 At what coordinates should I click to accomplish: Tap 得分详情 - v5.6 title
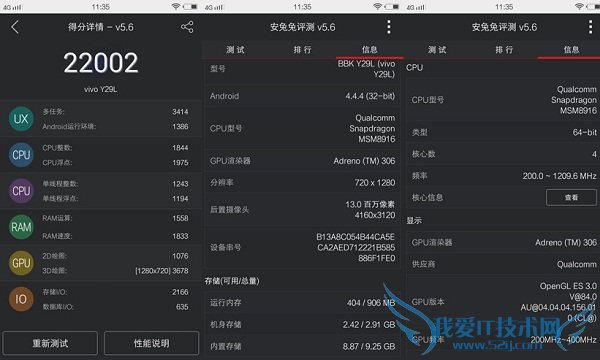click(101, 27)
